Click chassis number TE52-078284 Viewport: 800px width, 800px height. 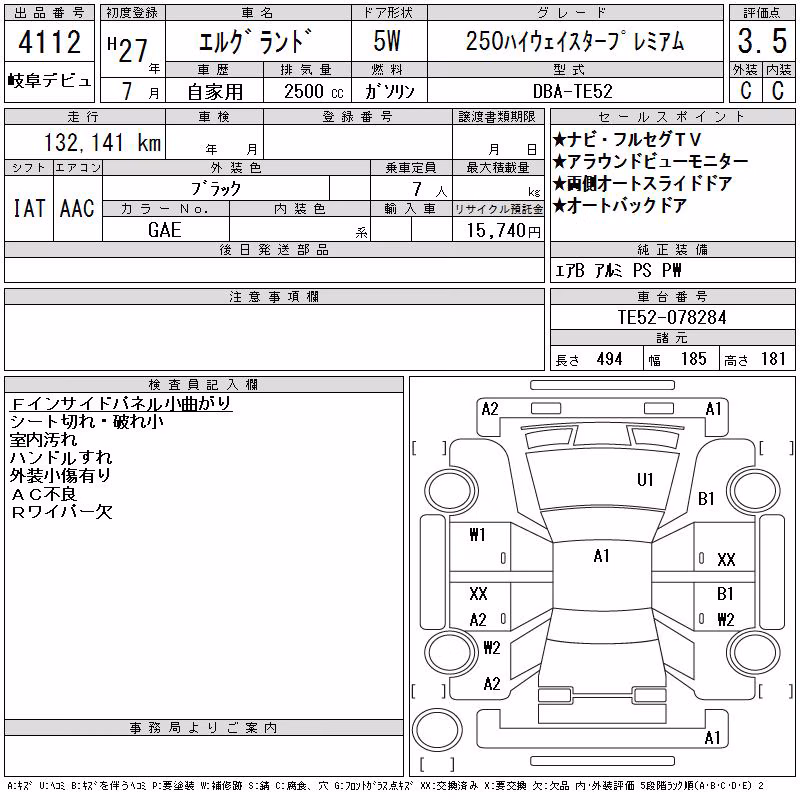tap(672, 317)
